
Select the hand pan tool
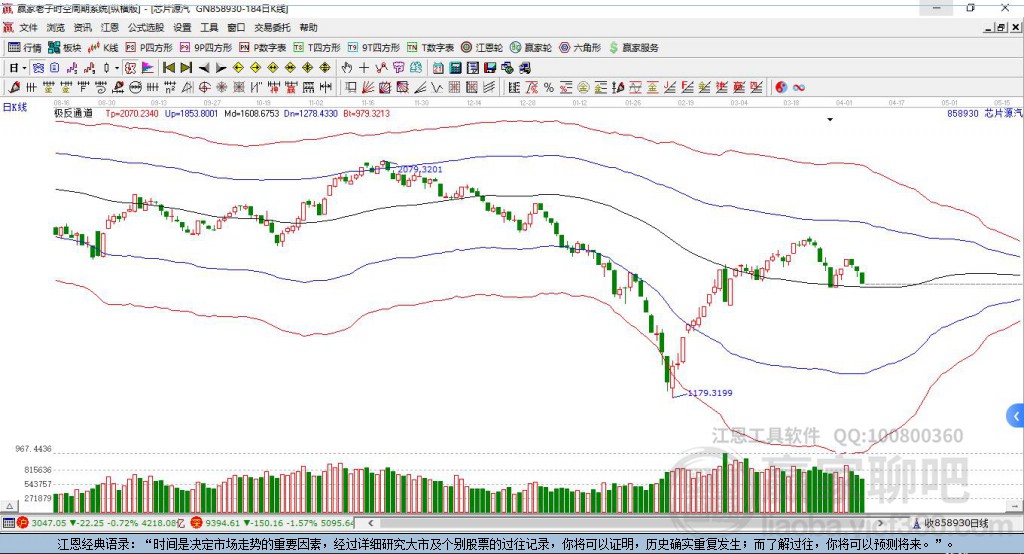346,68
